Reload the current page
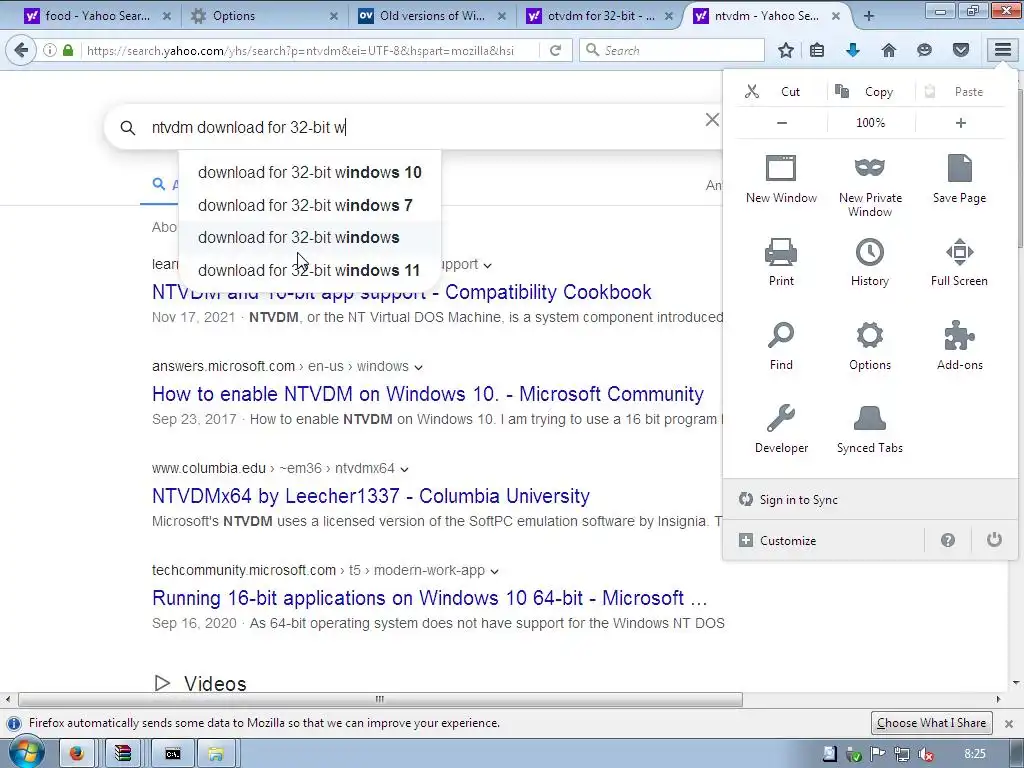Viewport: 1024px width, 768px height. (556, 50)
